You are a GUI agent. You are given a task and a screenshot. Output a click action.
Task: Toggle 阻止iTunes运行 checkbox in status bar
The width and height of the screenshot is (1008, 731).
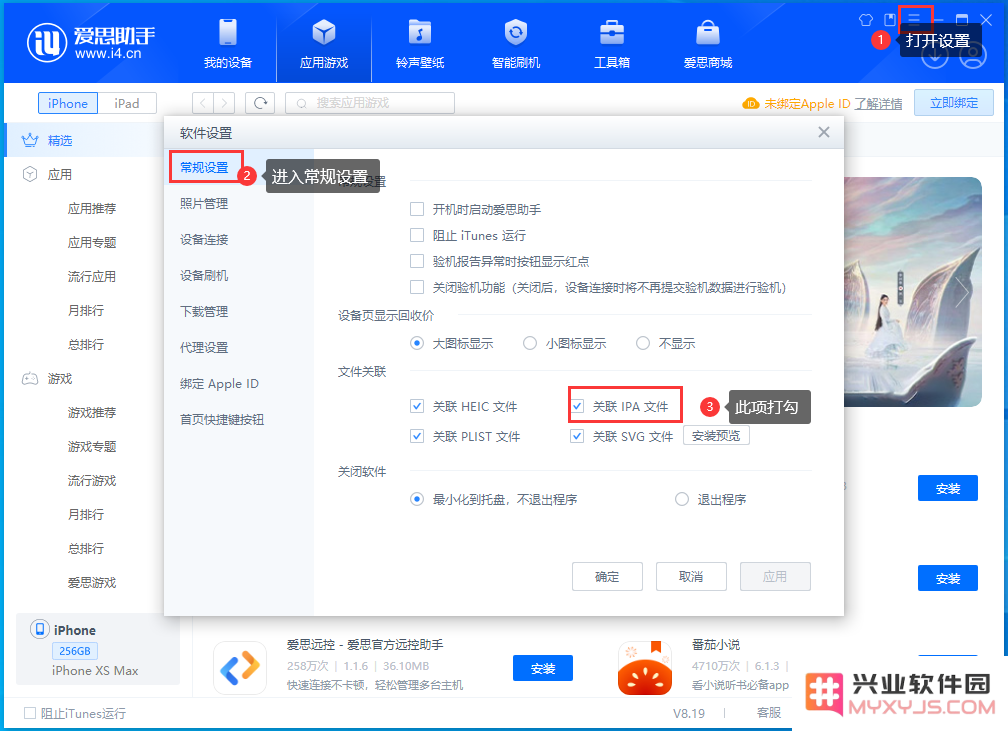pyautogui.click(x=30, y=713)
